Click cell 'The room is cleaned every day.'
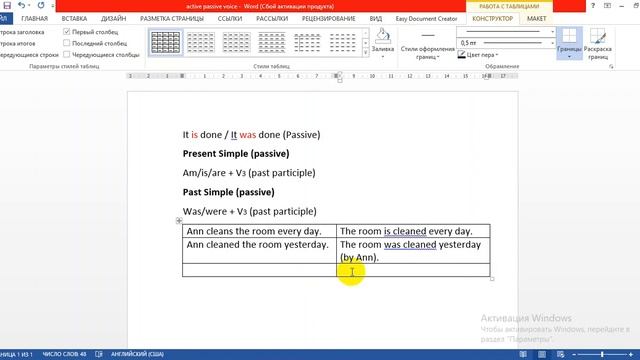 413,231
